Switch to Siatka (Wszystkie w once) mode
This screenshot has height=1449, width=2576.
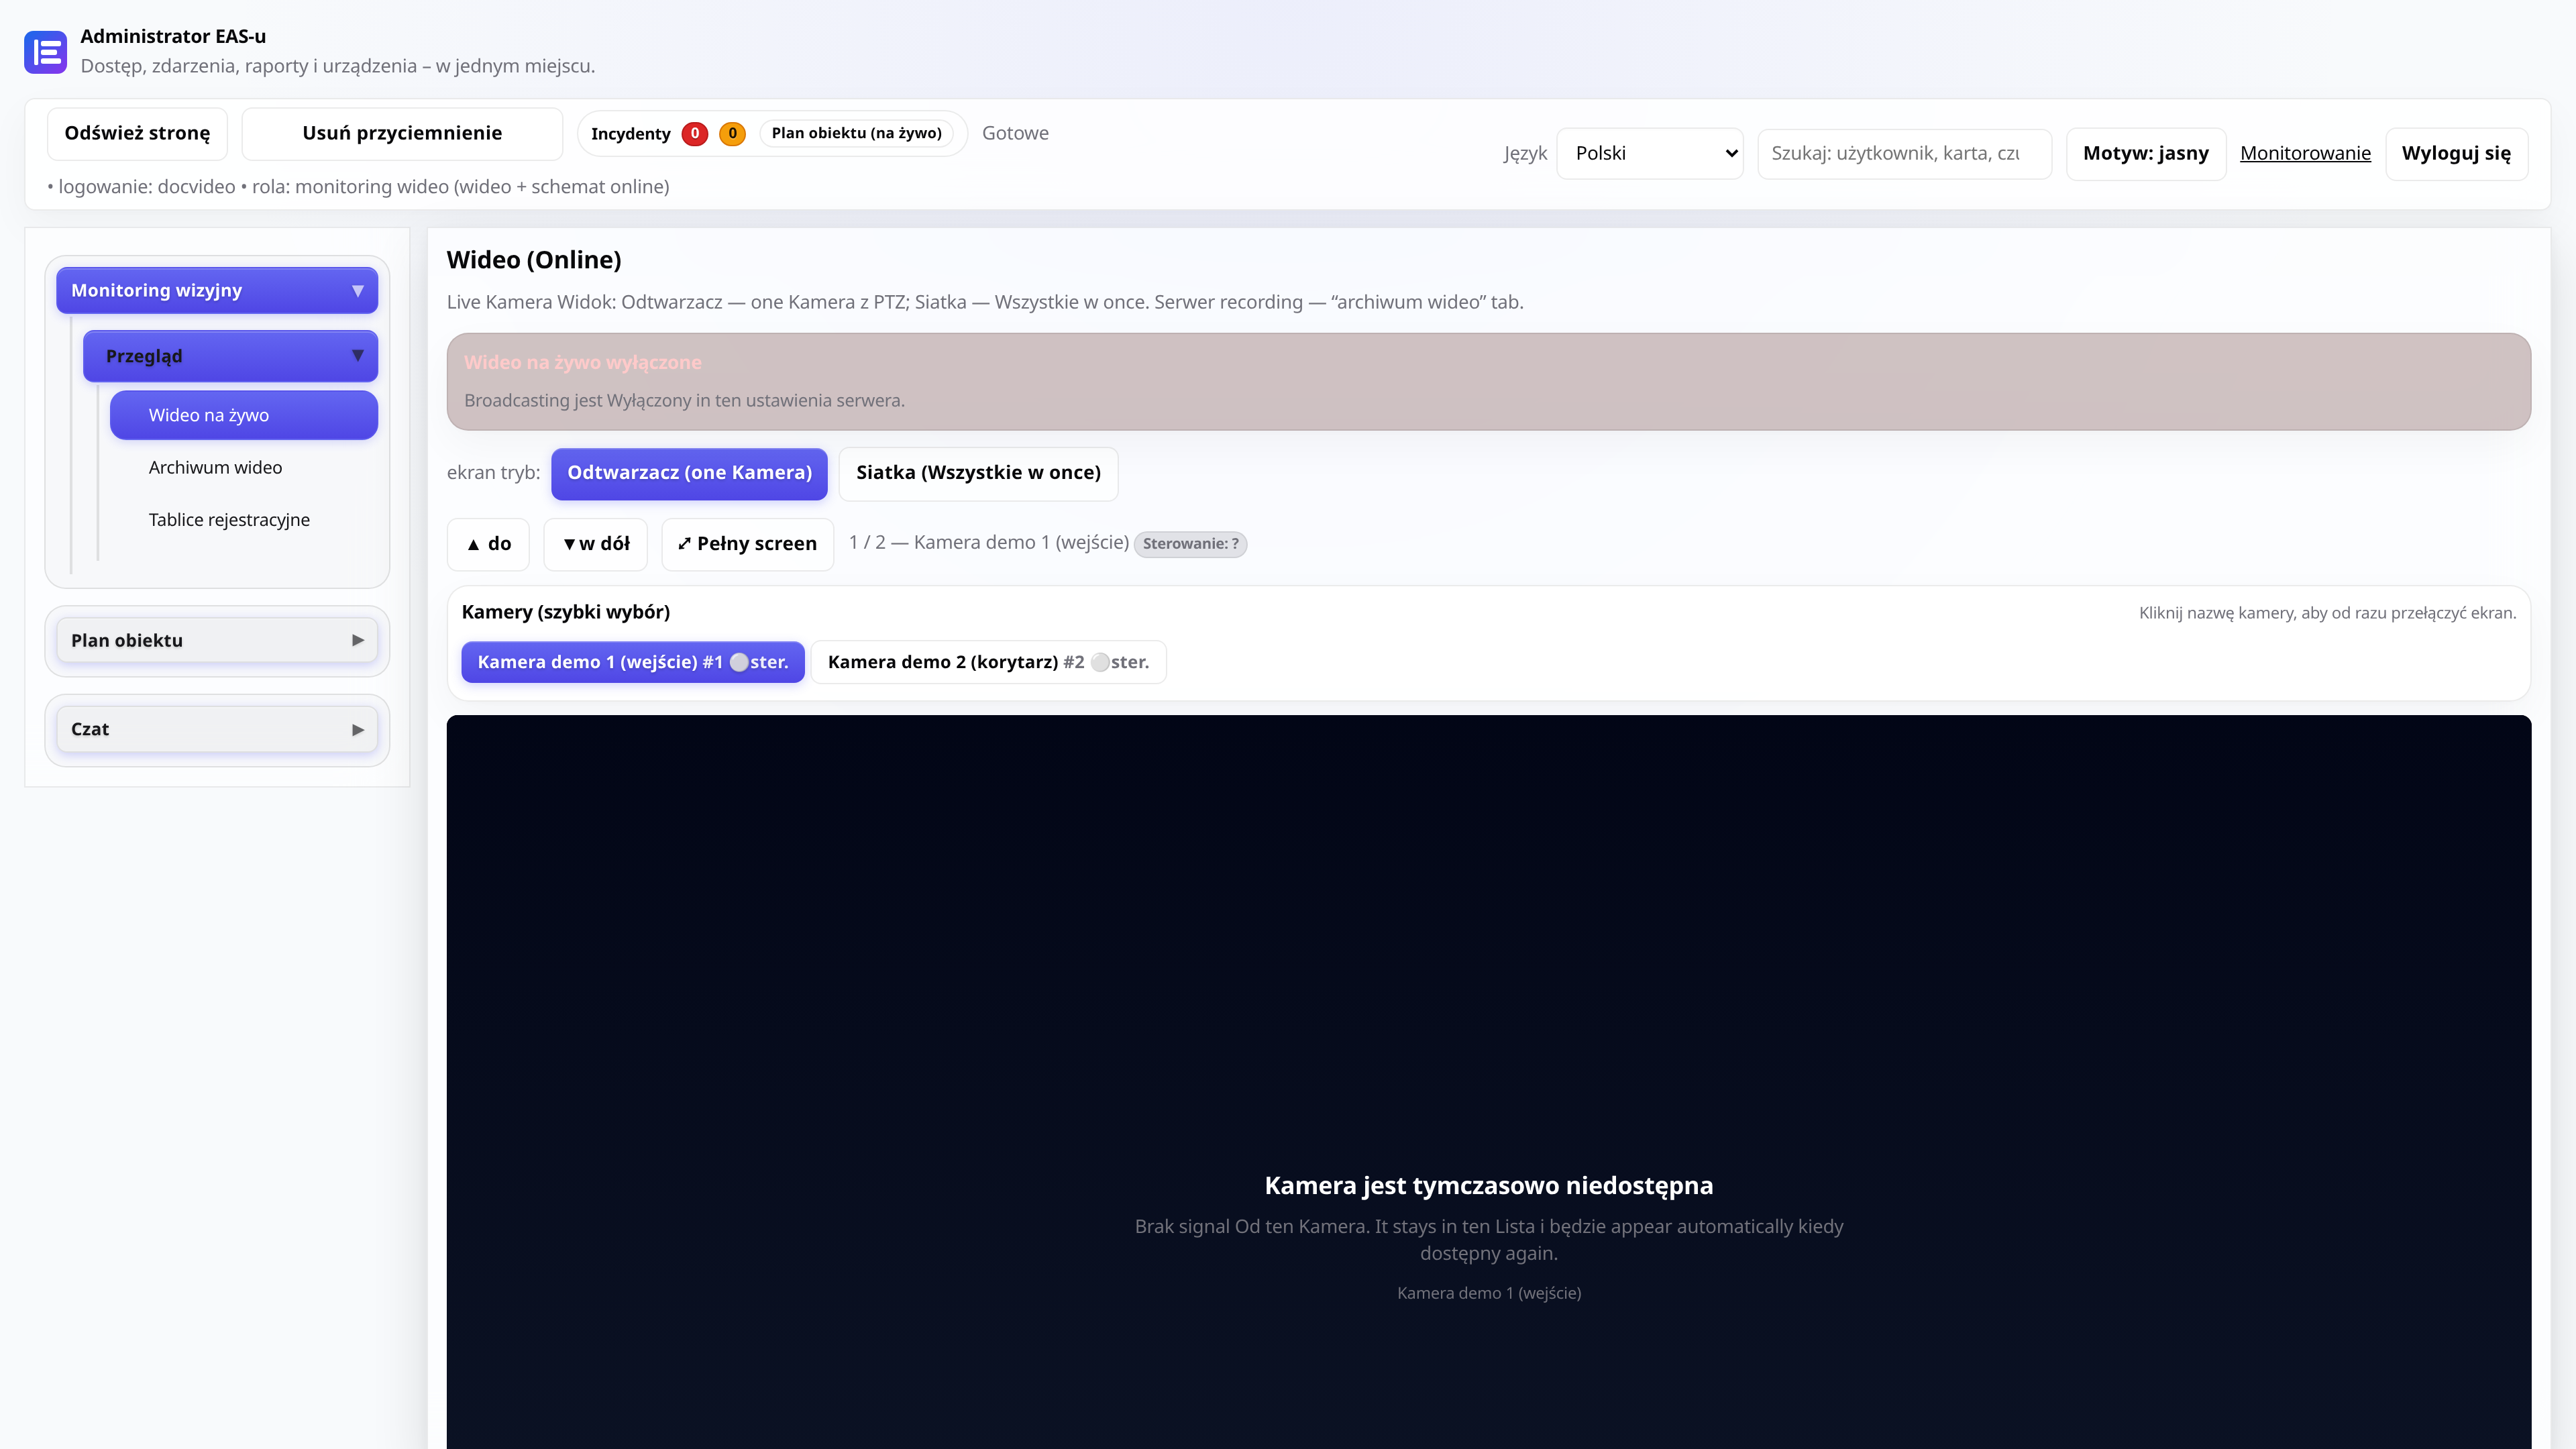(x=979, y=473)
